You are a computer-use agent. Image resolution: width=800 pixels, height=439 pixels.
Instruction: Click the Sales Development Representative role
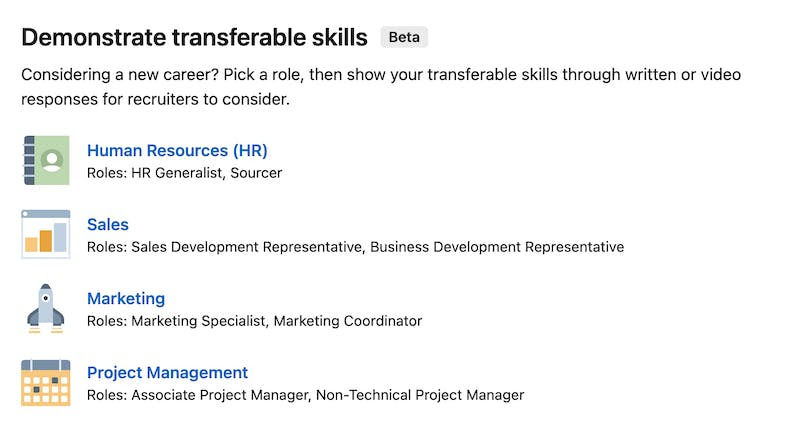247,247
